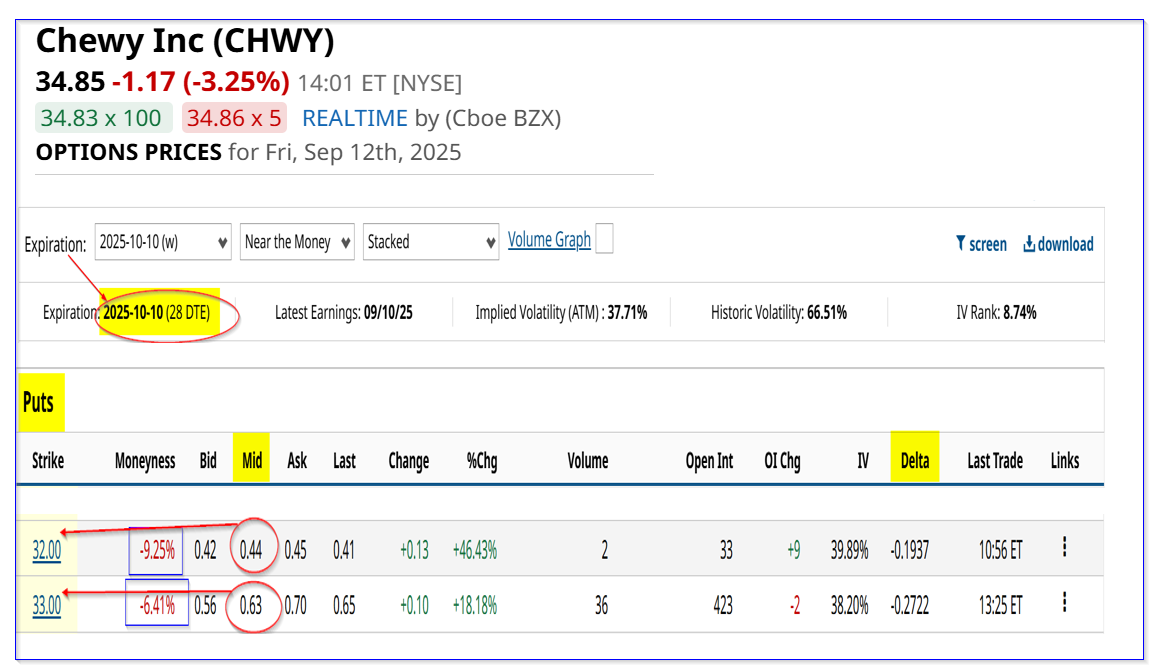Click the screen filter icon
This screenshot has width=1149, height=669.
click(961, 243)
